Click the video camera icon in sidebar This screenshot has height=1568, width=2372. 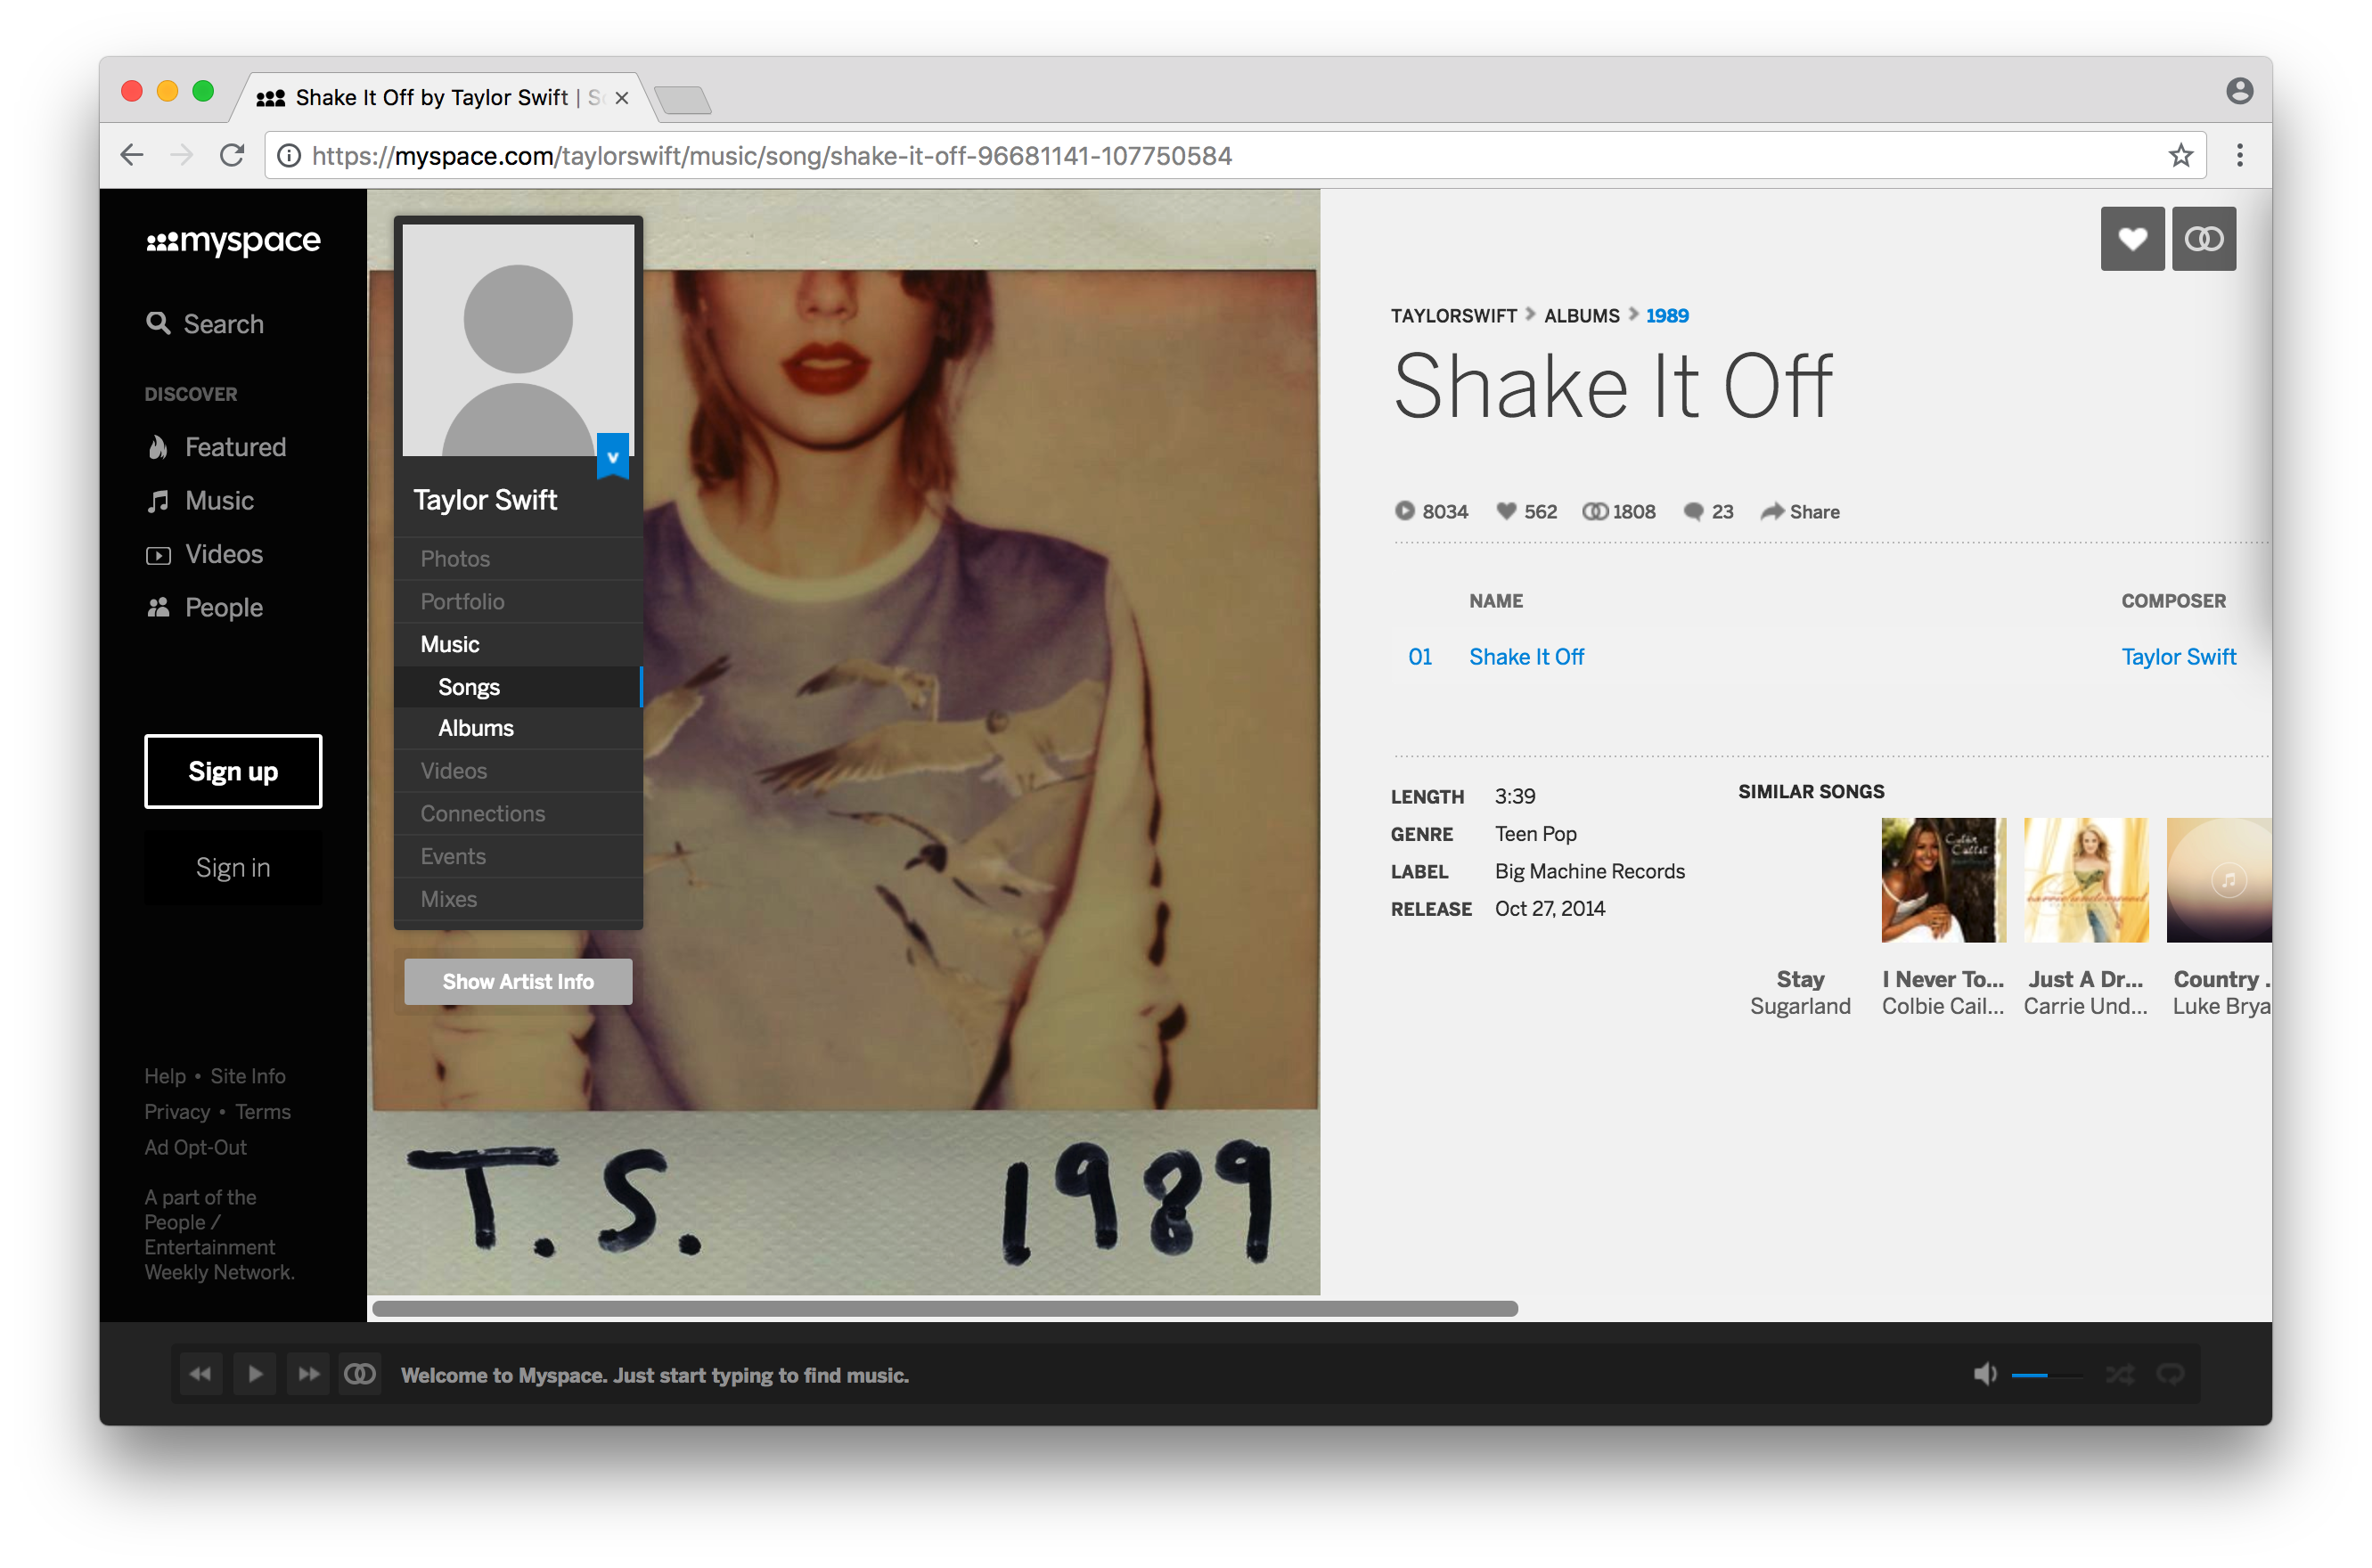point(159,553)
